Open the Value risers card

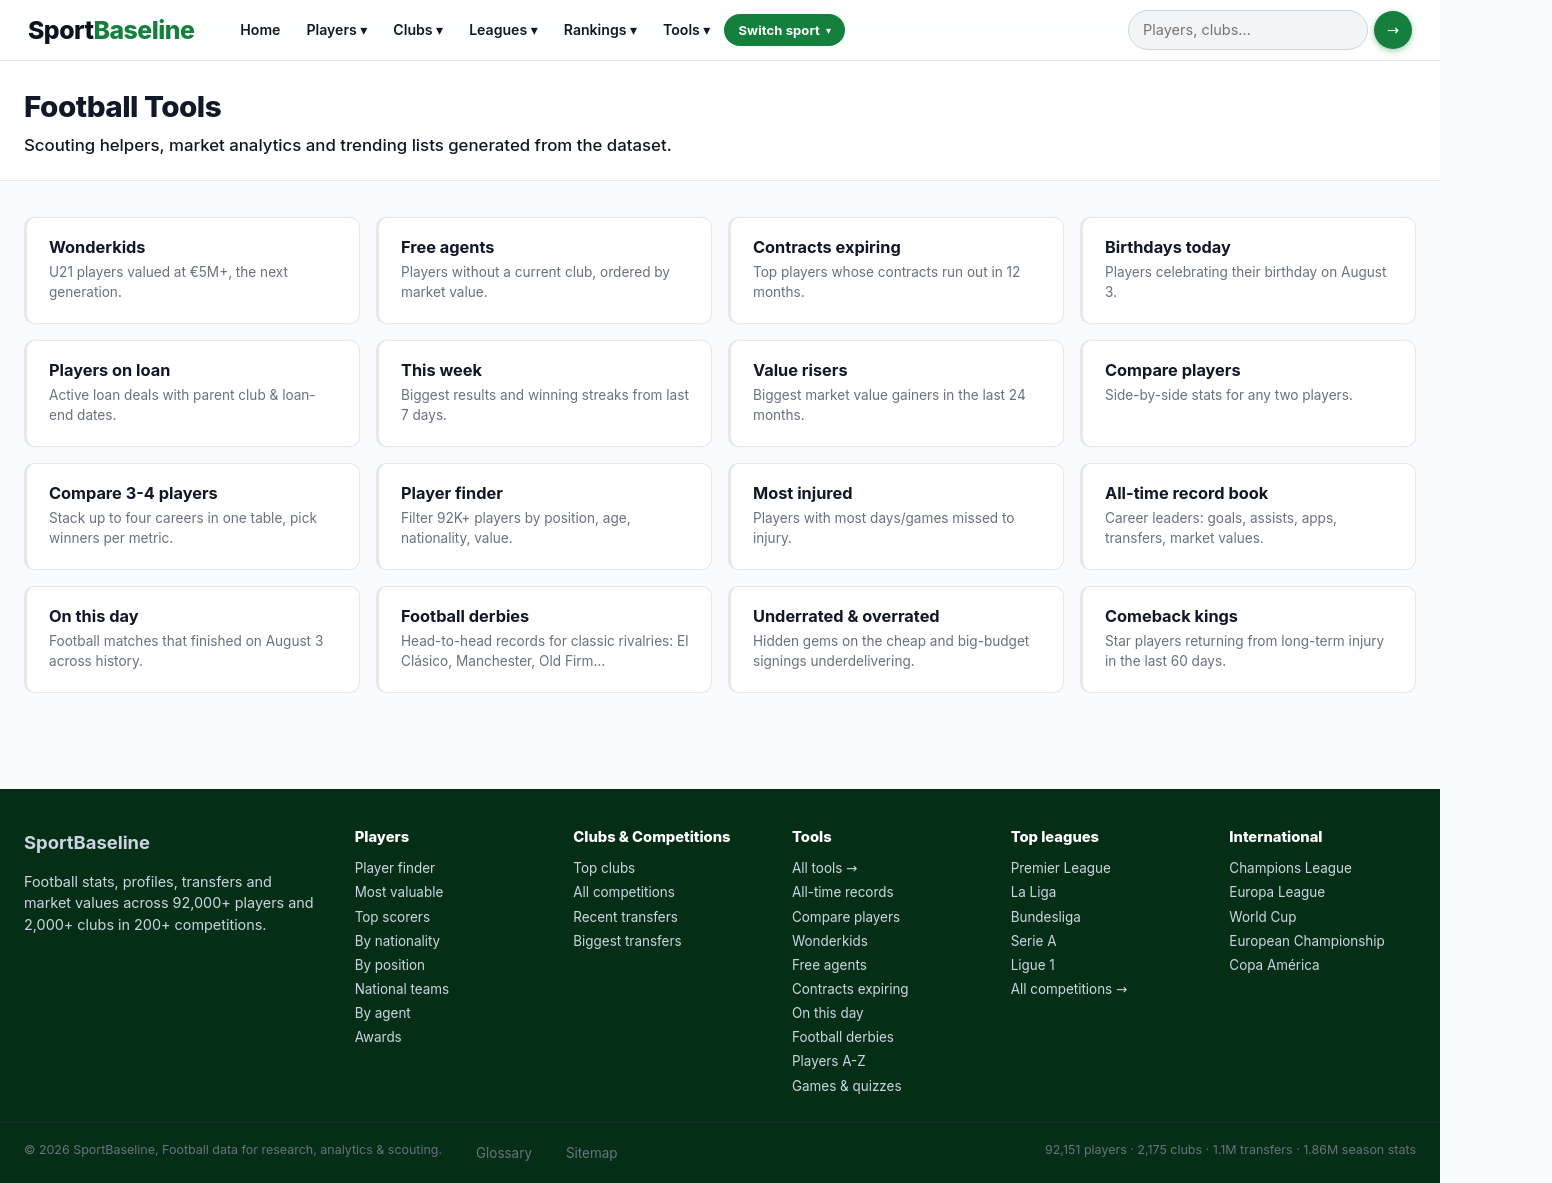coord(896,393)
